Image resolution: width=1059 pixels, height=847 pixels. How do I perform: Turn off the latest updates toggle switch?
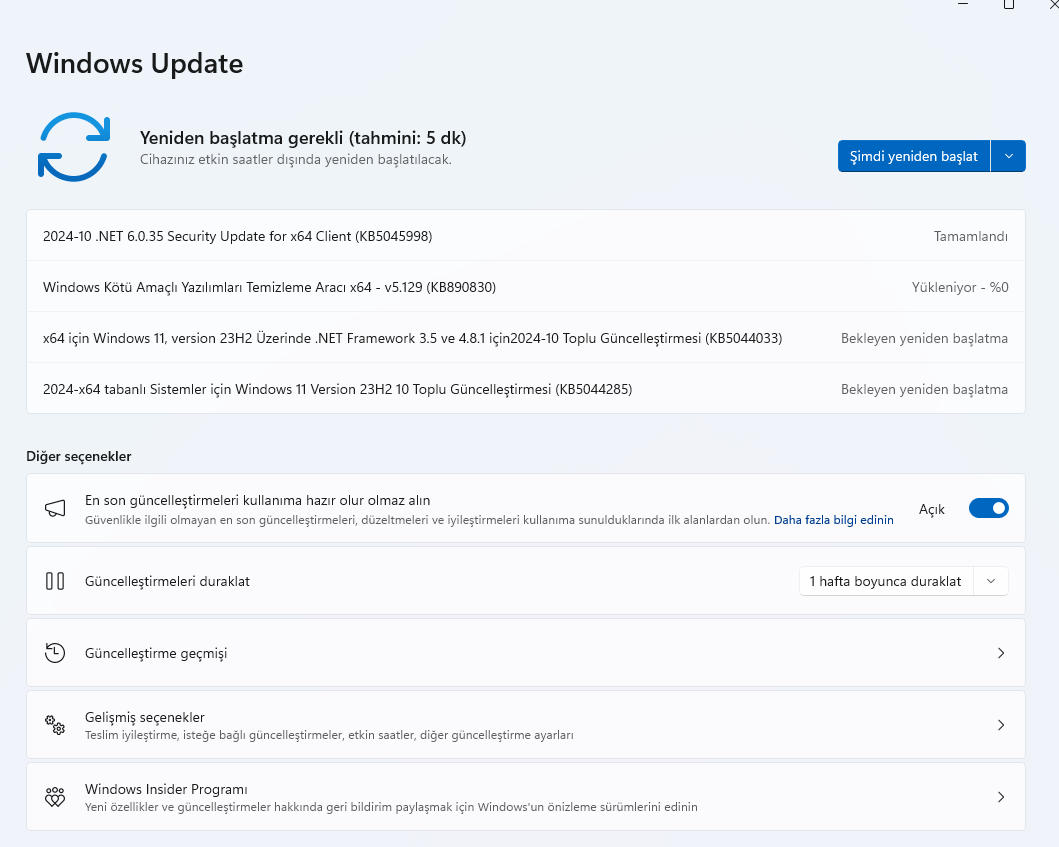[x=988, y=509]
